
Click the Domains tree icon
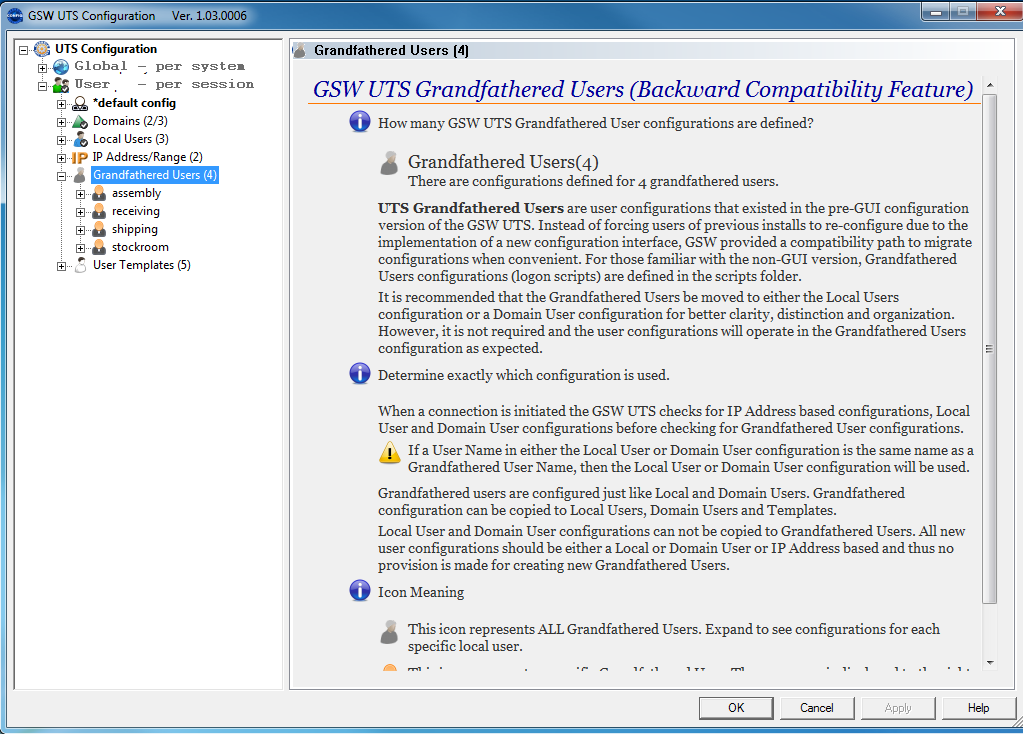point(80,121)
